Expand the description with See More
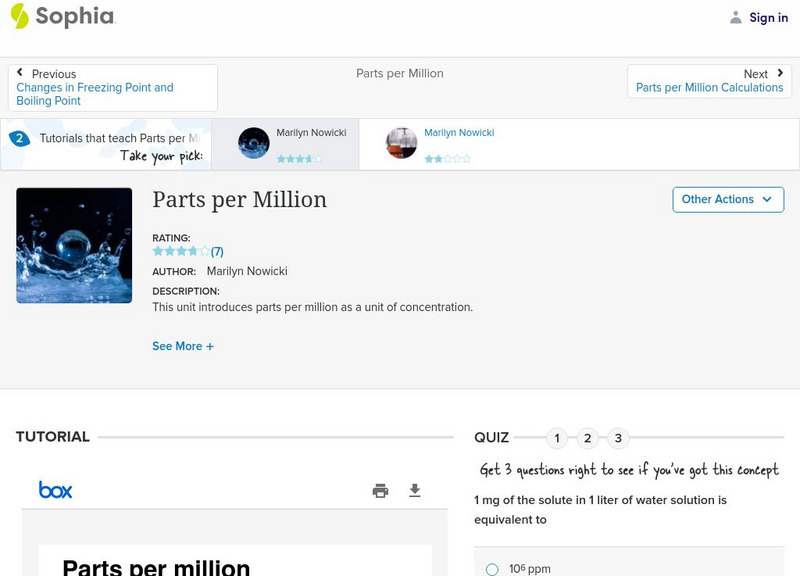The width and height of the screenshot is (800, 576). click(183, 345)
